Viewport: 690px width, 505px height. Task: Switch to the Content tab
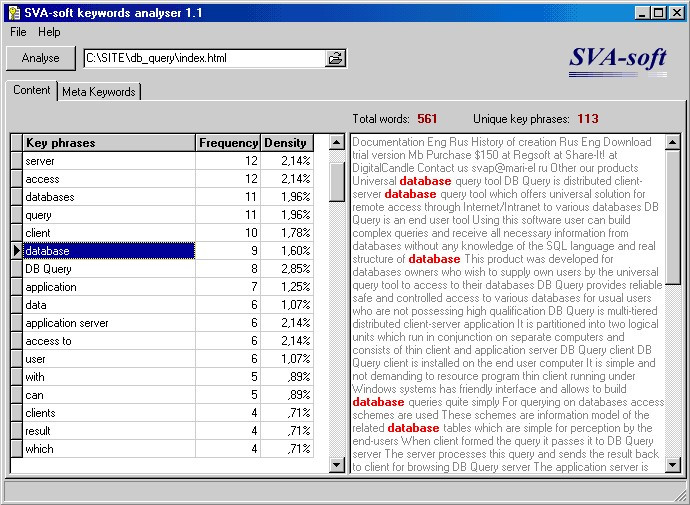[x=31, y=90]
